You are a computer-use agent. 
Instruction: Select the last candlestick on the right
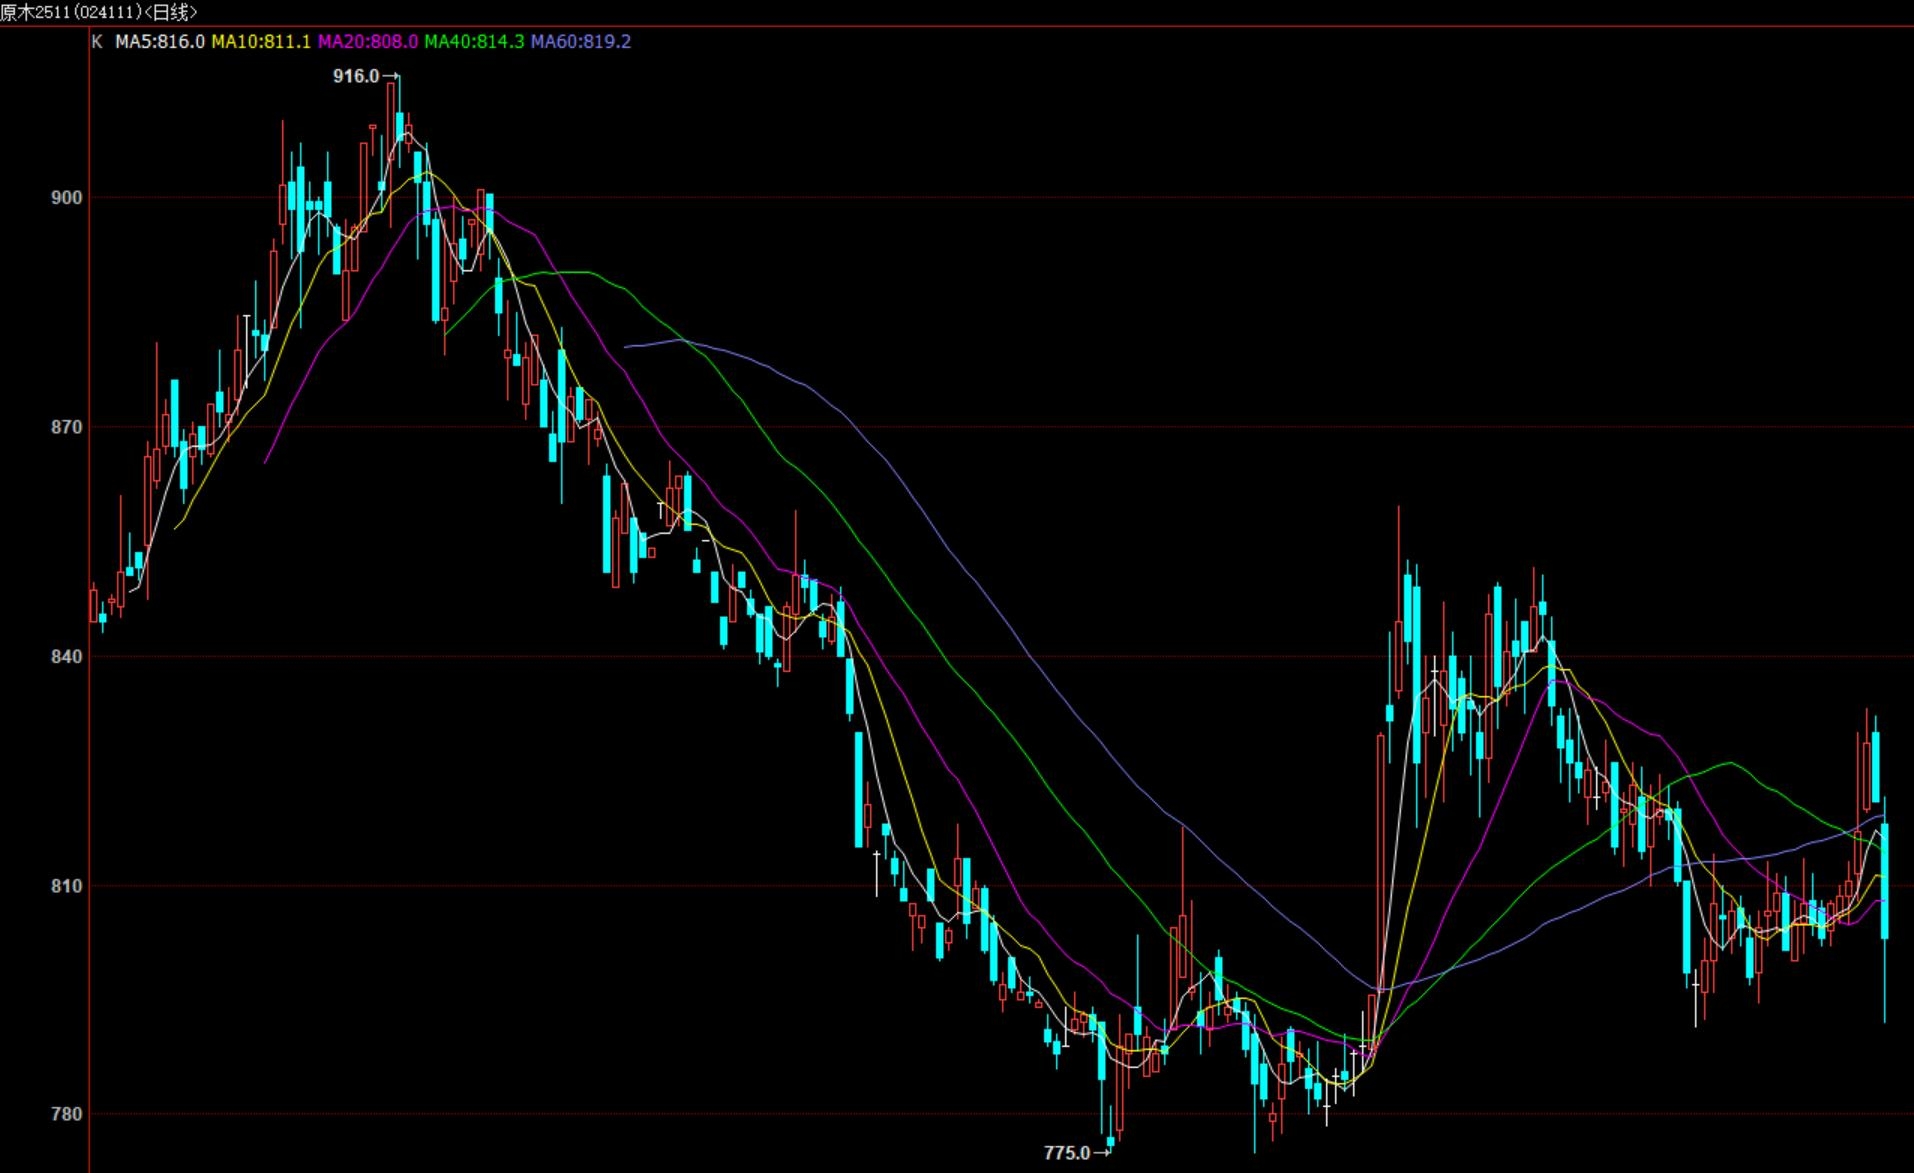(x=1885, y=880)
